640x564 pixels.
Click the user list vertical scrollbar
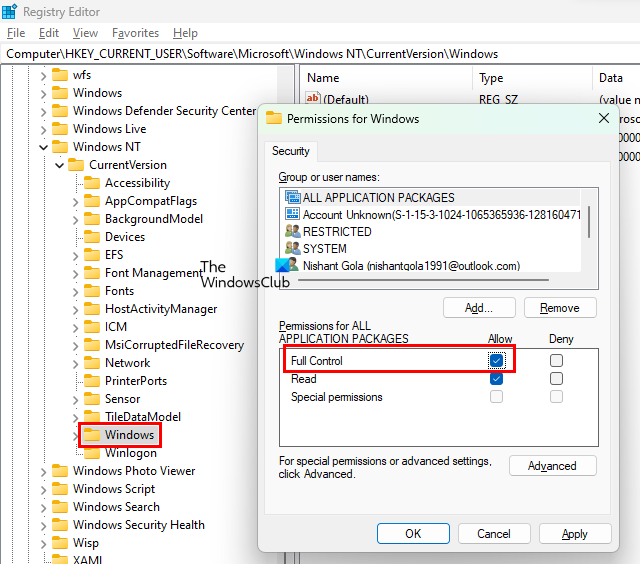click(589, 222)
